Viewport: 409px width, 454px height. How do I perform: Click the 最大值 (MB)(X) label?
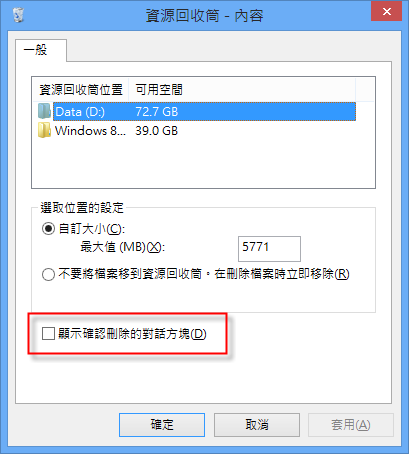pyautogui.click(x=123, y=247)
